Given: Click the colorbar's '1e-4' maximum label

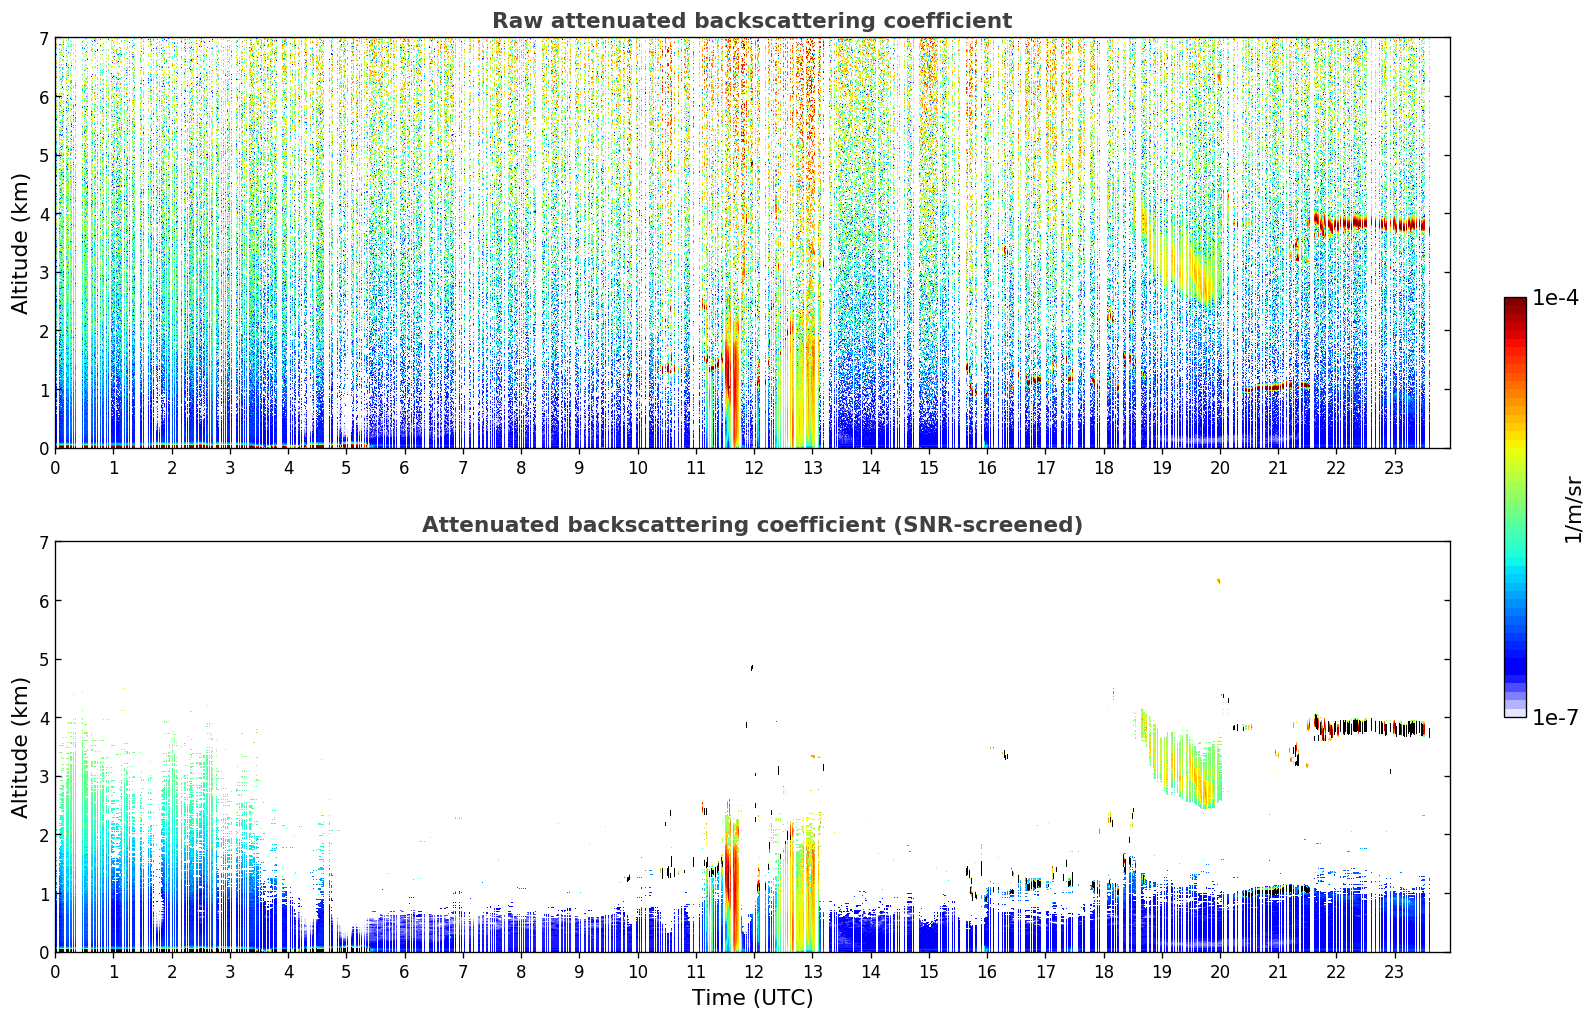Looking at the screenshot, I should pos(1555,298).
